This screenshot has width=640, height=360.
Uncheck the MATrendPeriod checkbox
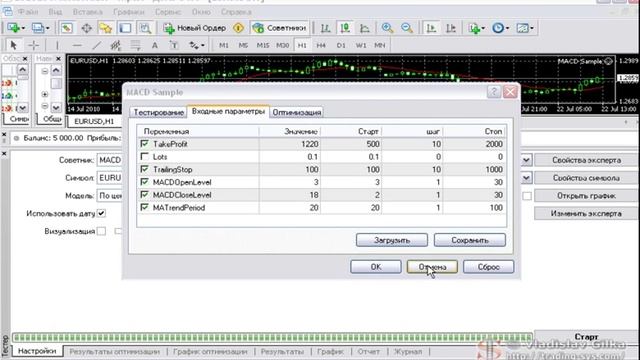(x=144, y=207)
